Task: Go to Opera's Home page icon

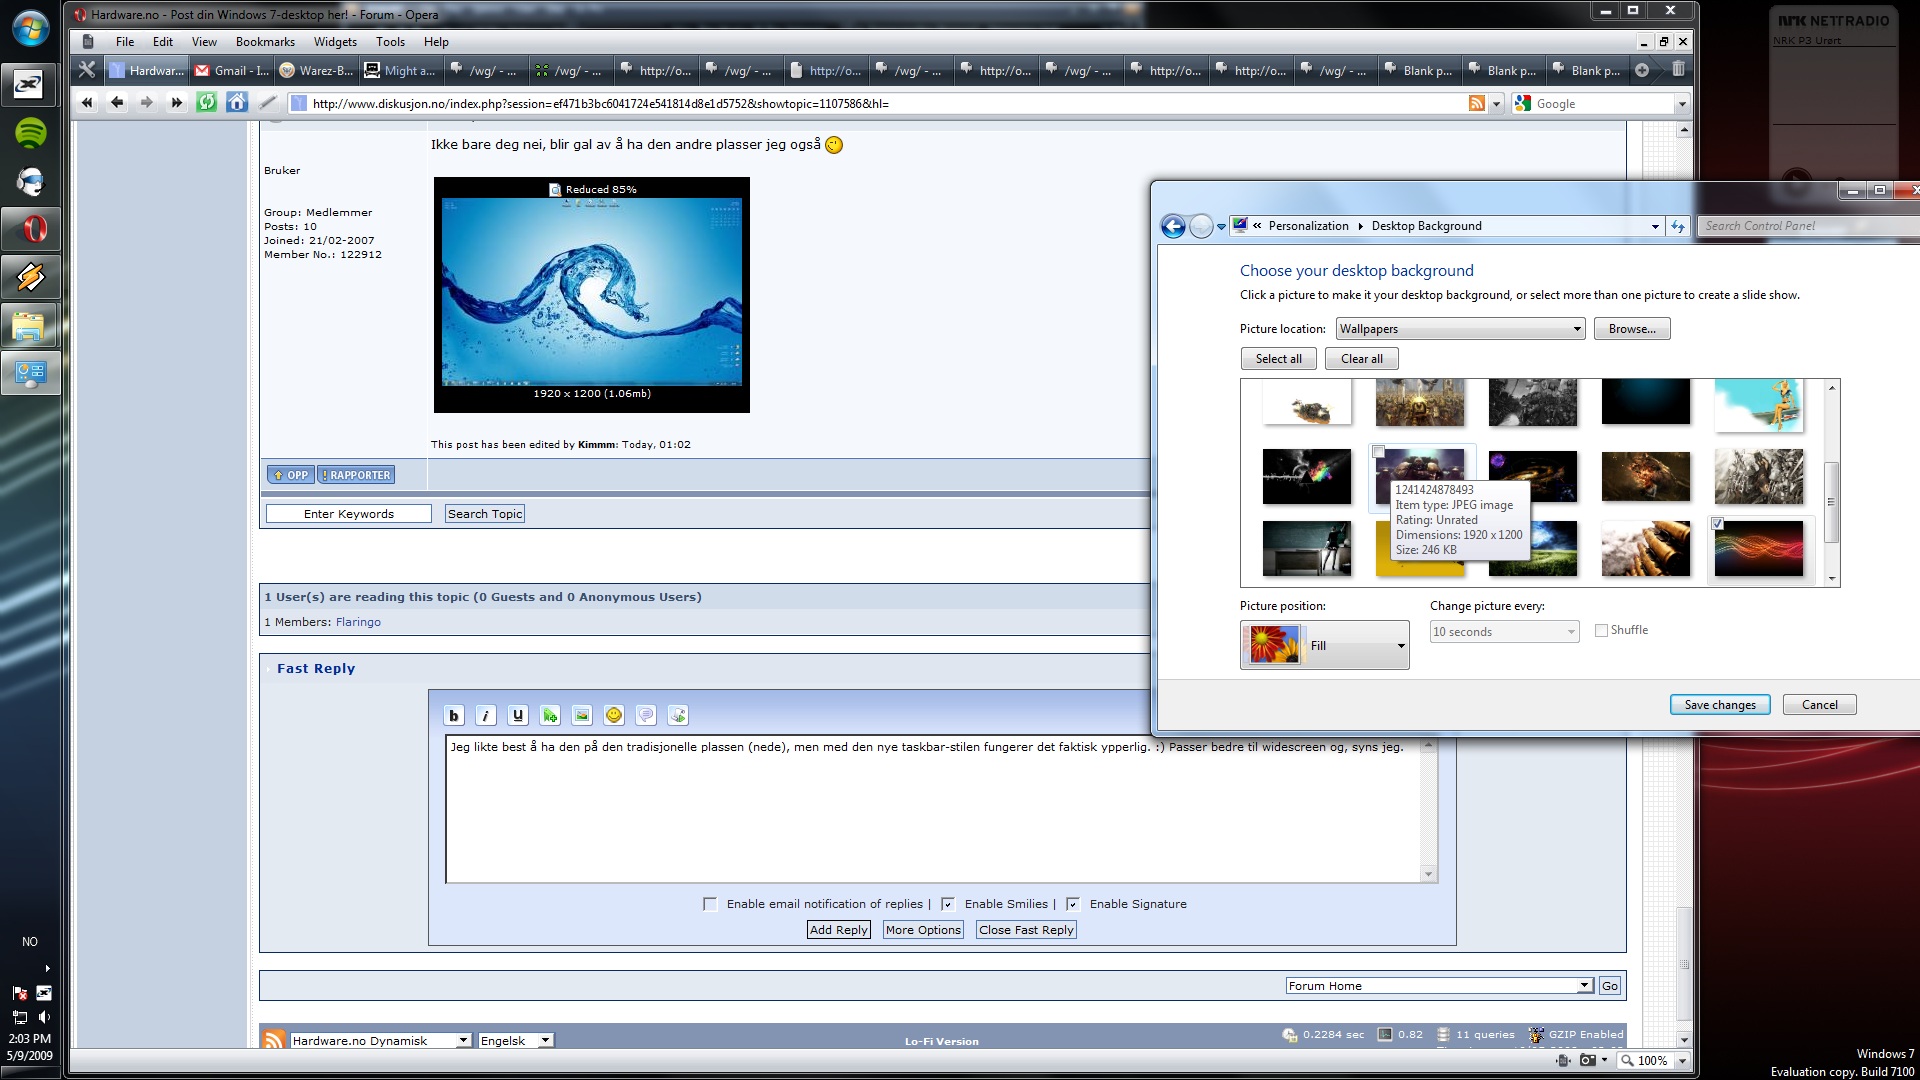Action: pos(237,103)
